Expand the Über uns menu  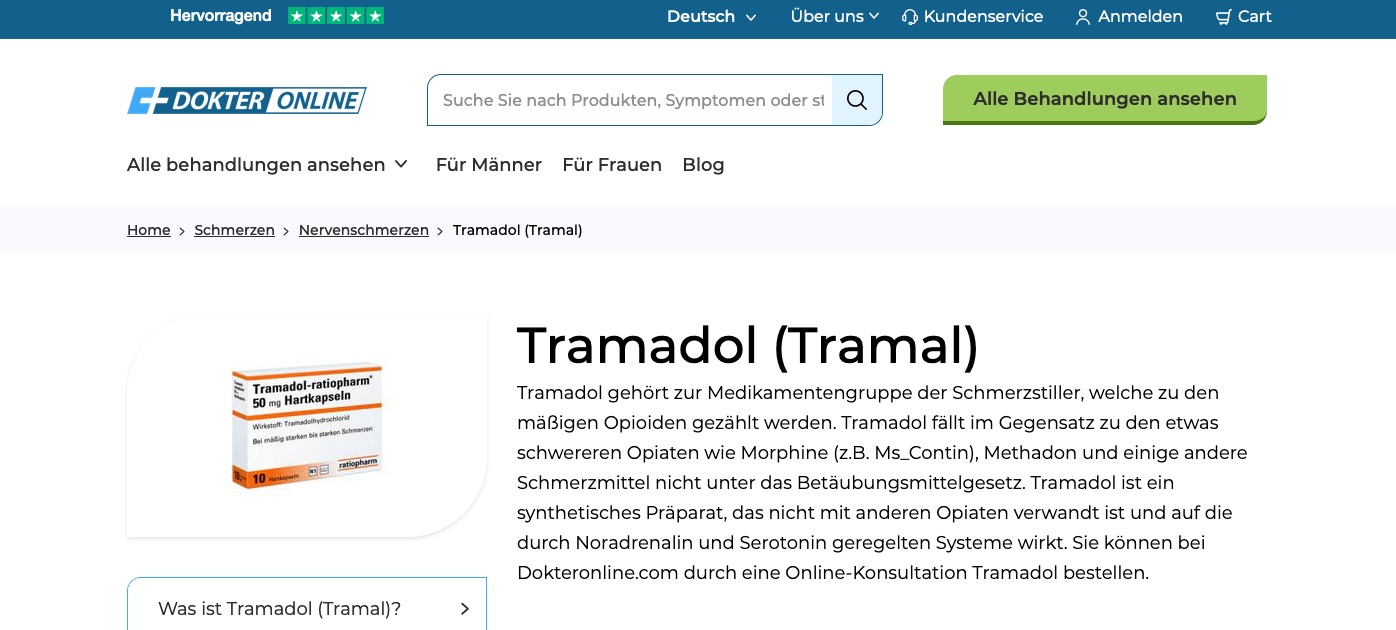pyautogui.click(x=835, y=16)
